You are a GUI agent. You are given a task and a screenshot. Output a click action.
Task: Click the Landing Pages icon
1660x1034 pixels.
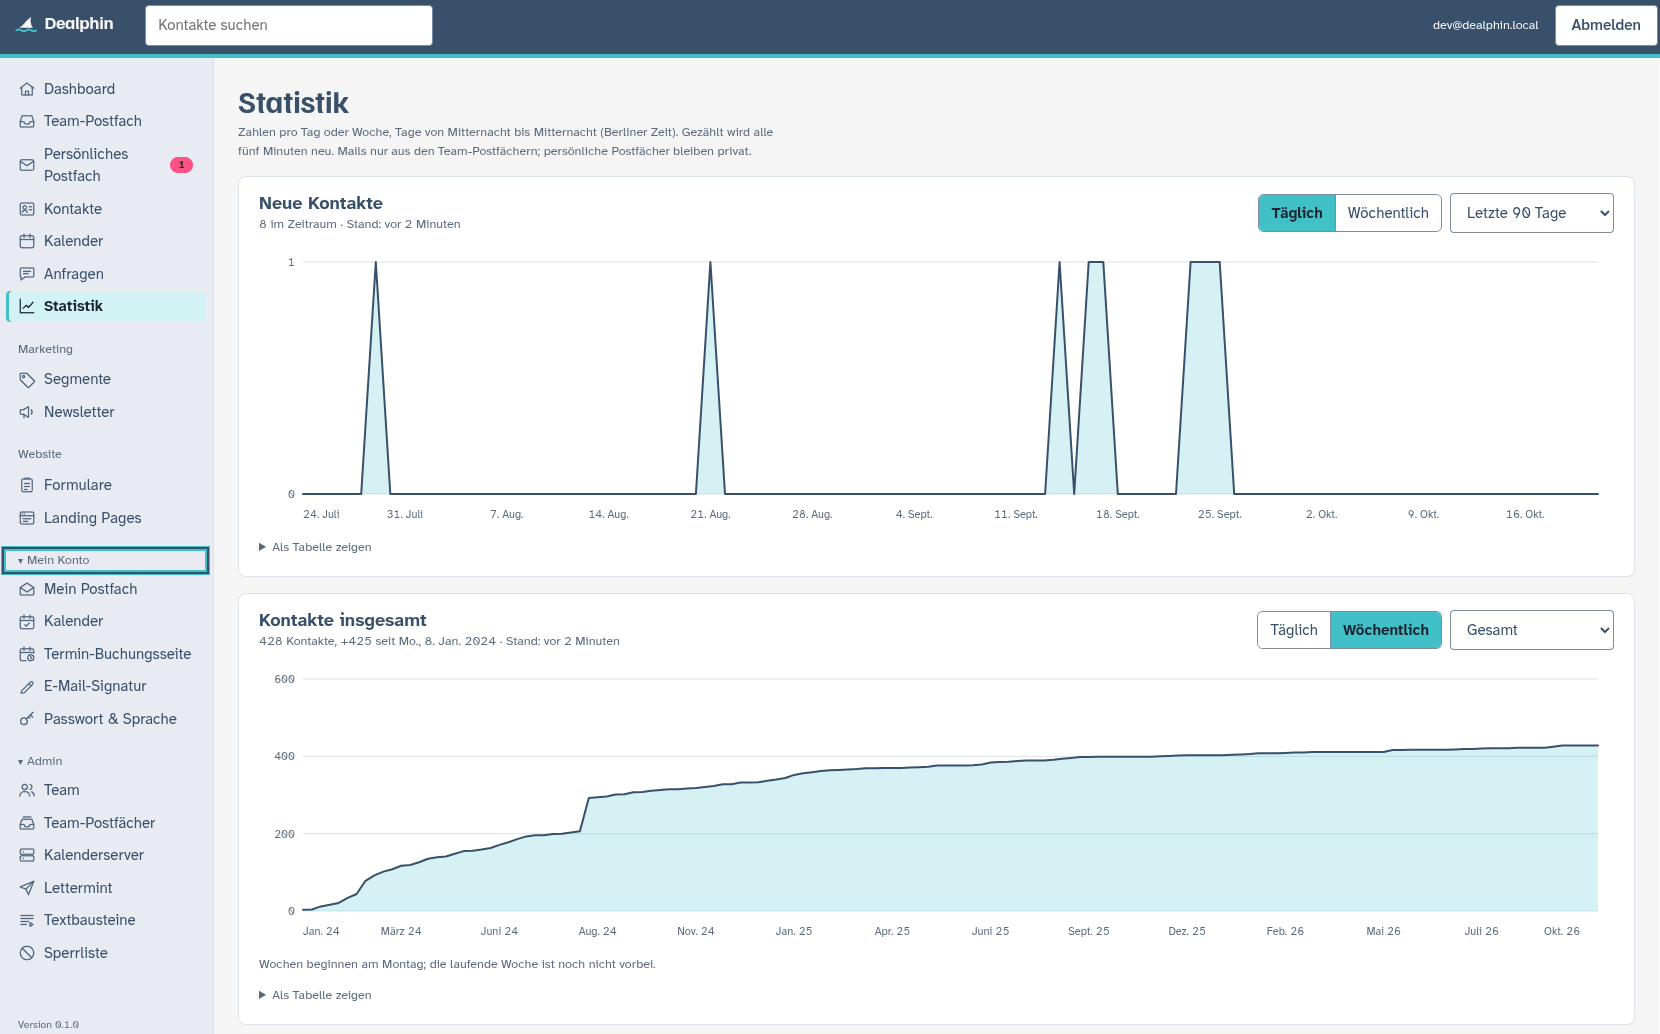coord(27,518)
